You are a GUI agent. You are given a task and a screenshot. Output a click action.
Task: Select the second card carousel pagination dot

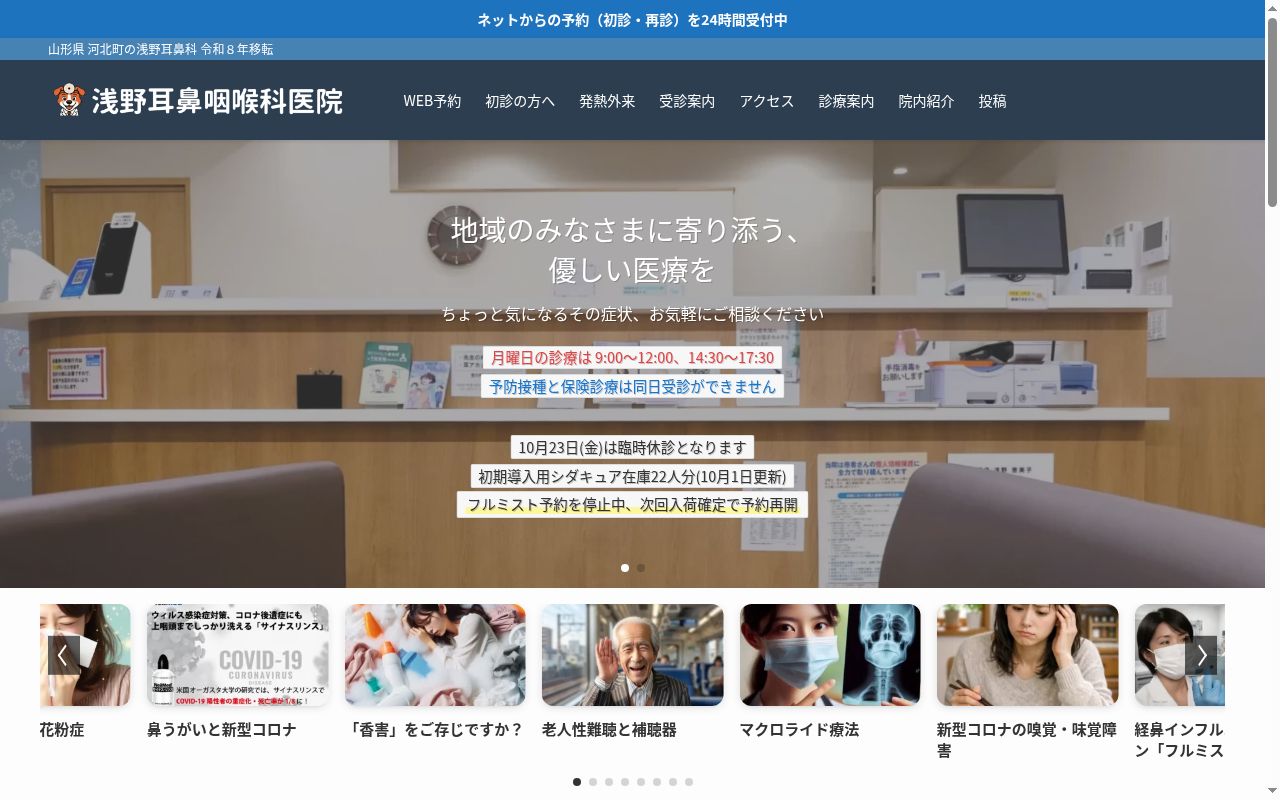593,782
